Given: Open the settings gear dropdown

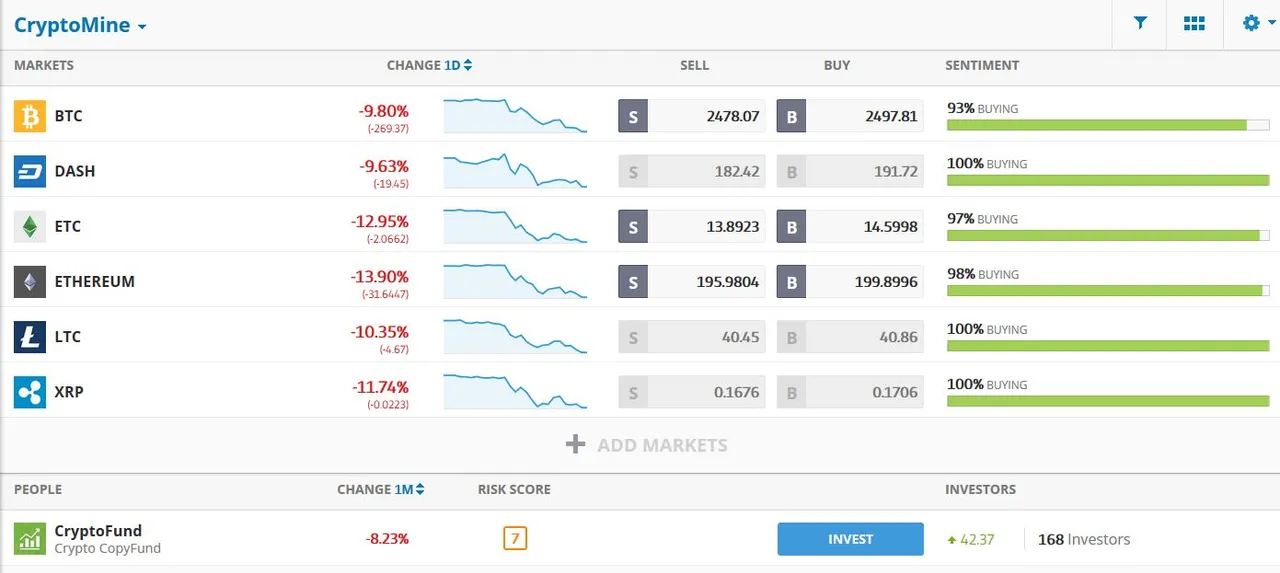Looking at the screenshot, I should coord(1256,23).
